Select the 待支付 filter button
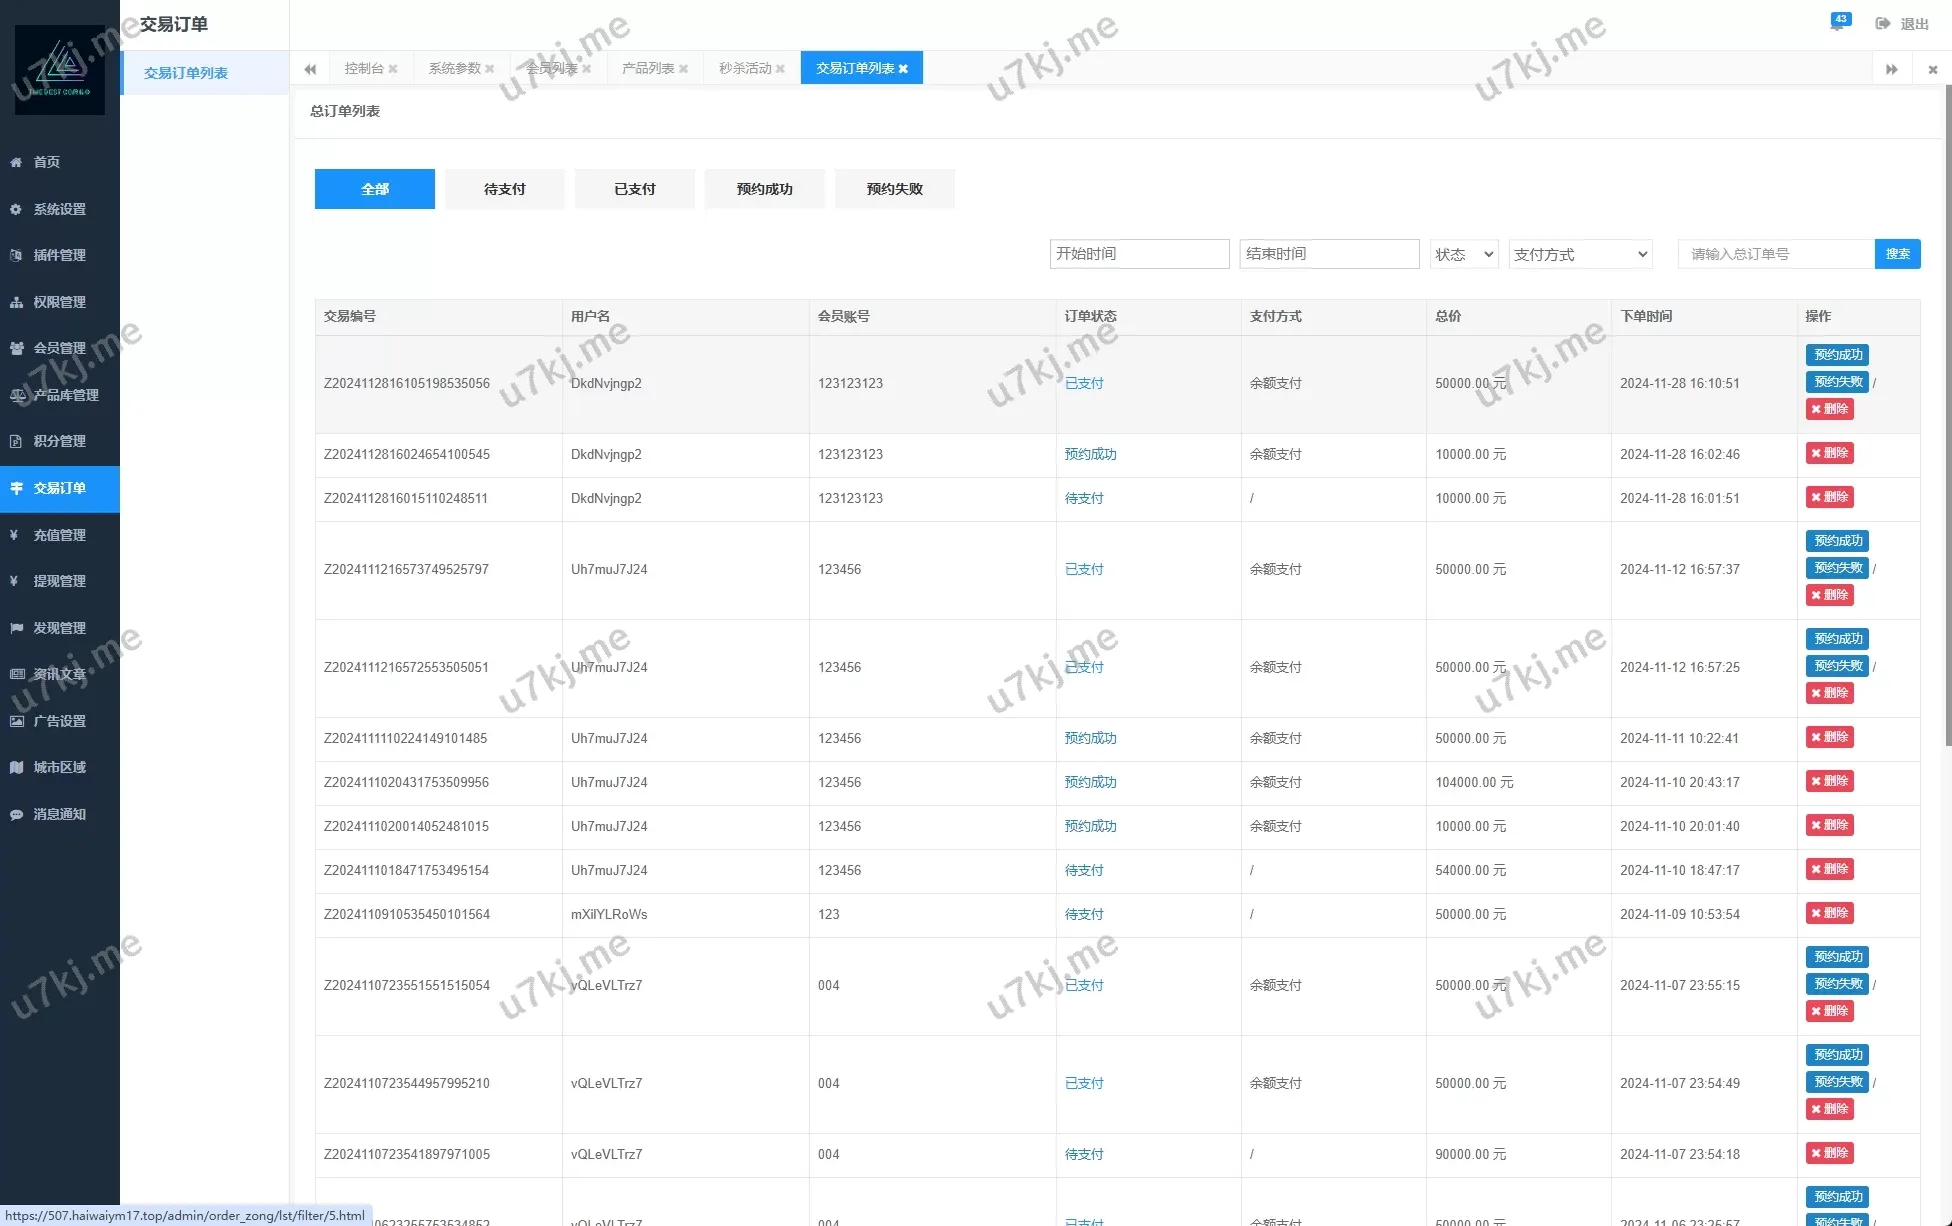Image resolution: width=1952 pixels, height=1226 pixels. click(x=504, y=188)
